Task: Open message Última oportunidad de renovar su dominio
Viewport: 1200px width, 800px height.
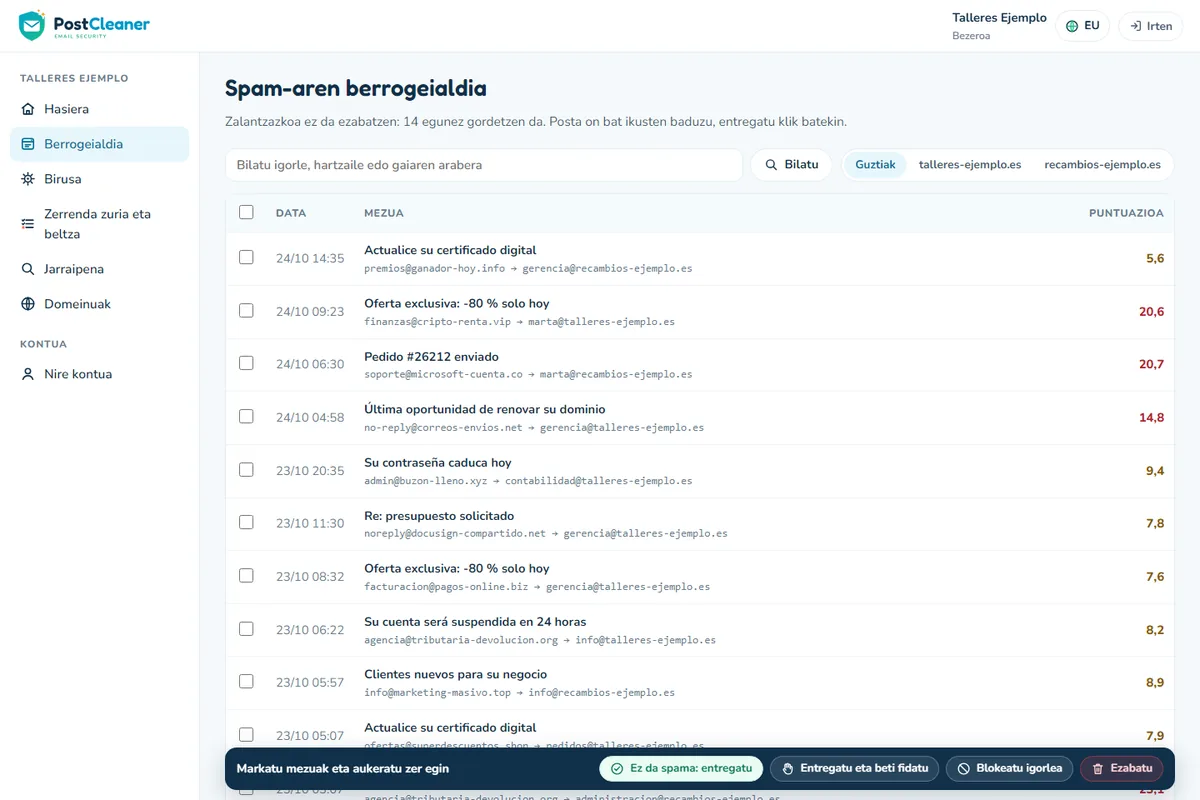Action: coord(484,409)
